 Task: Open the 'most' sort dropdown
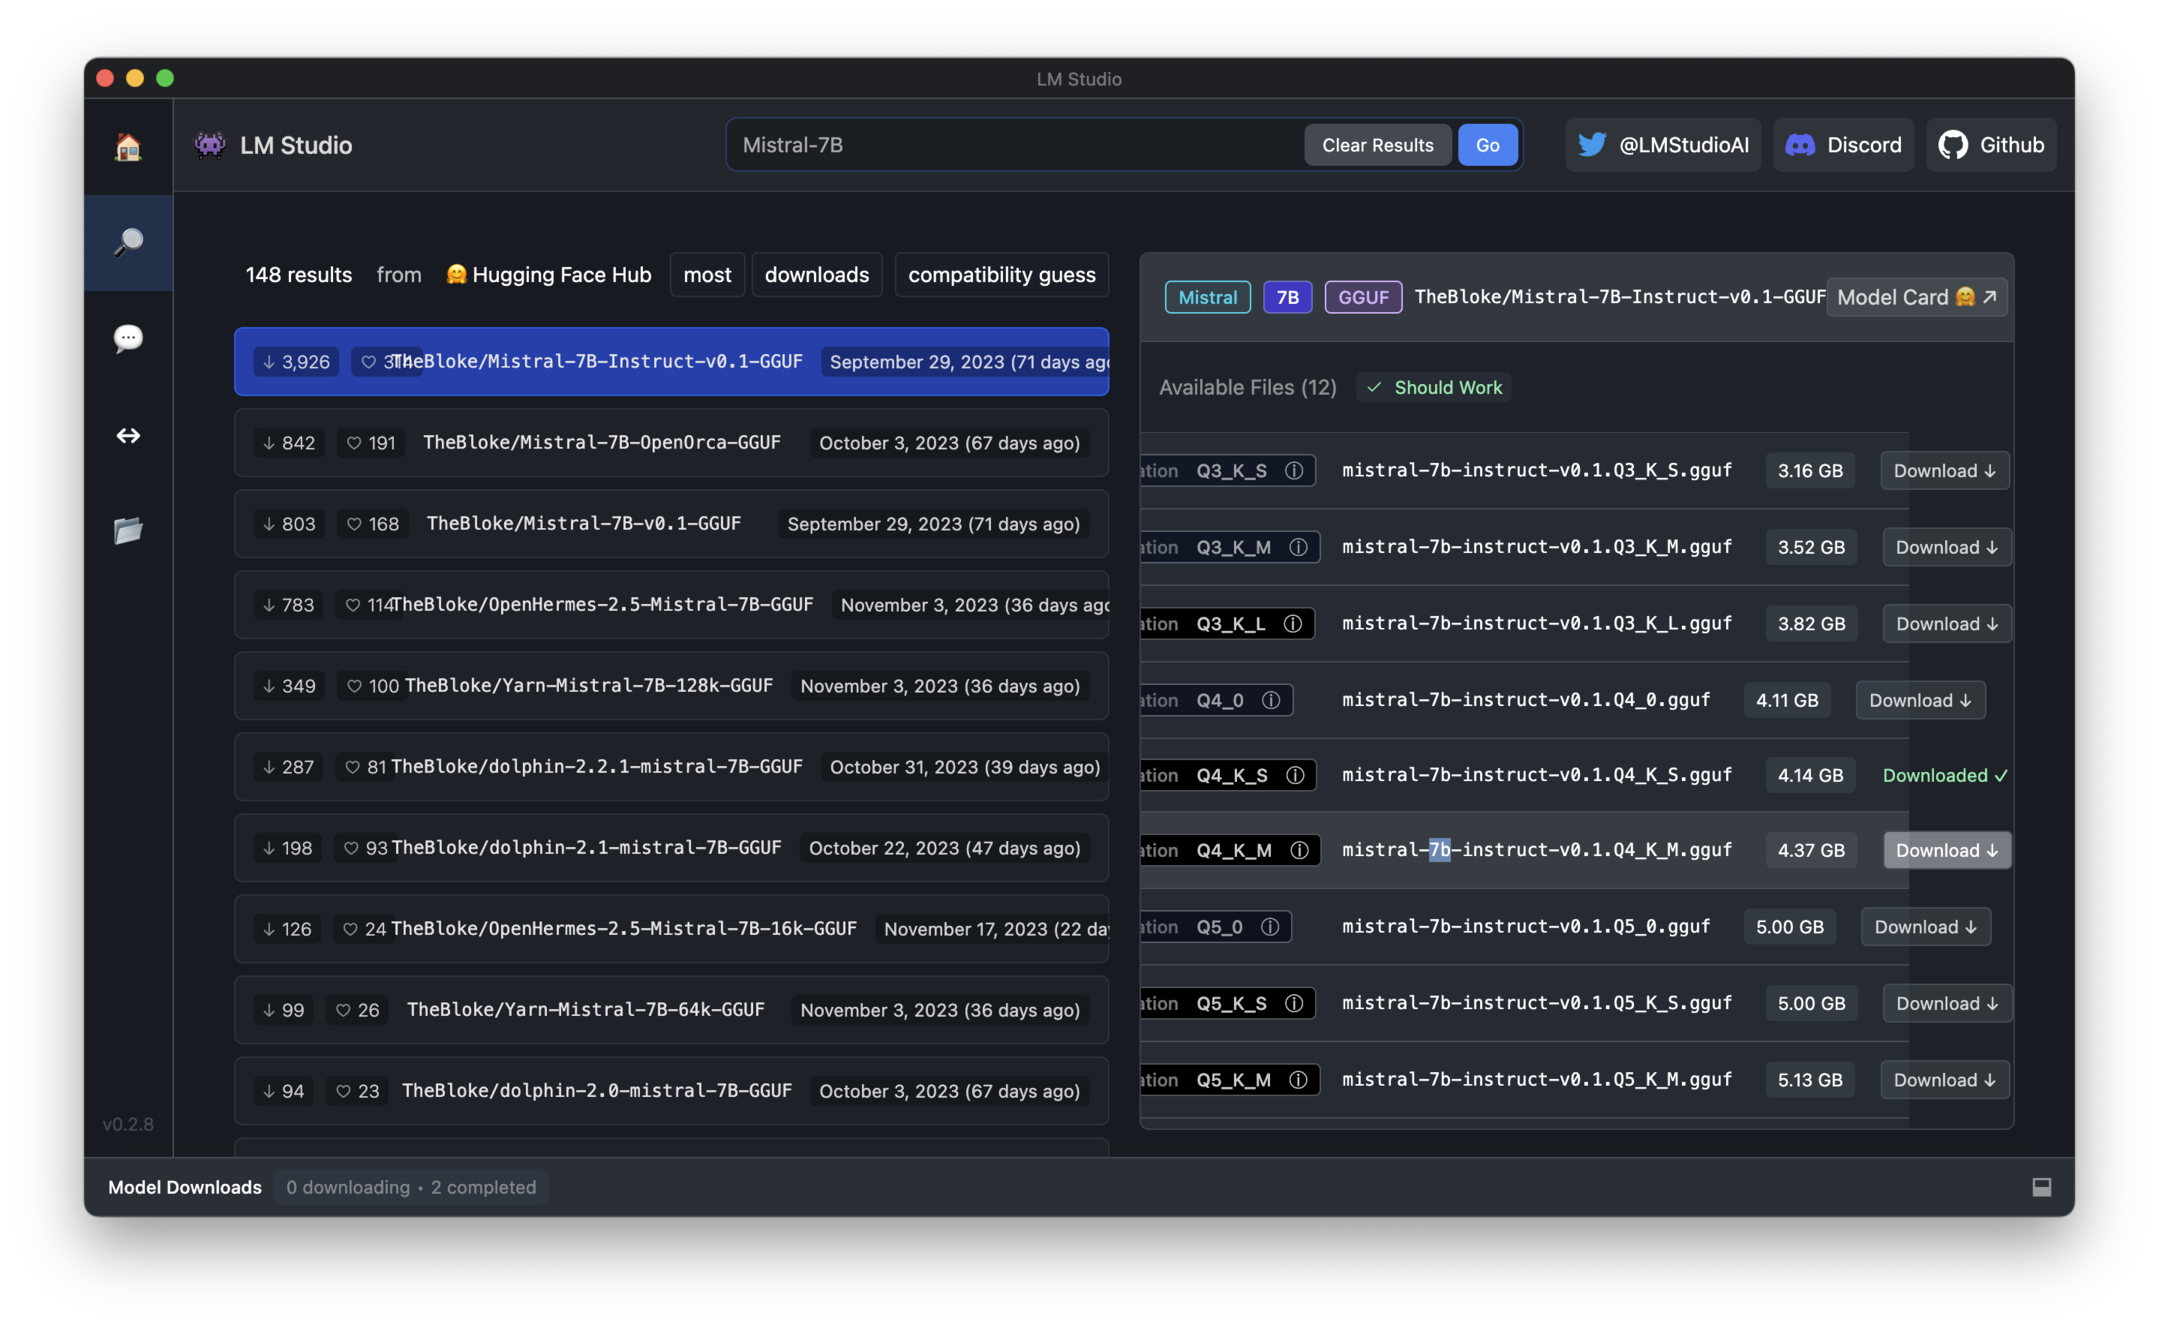[707, 275]
